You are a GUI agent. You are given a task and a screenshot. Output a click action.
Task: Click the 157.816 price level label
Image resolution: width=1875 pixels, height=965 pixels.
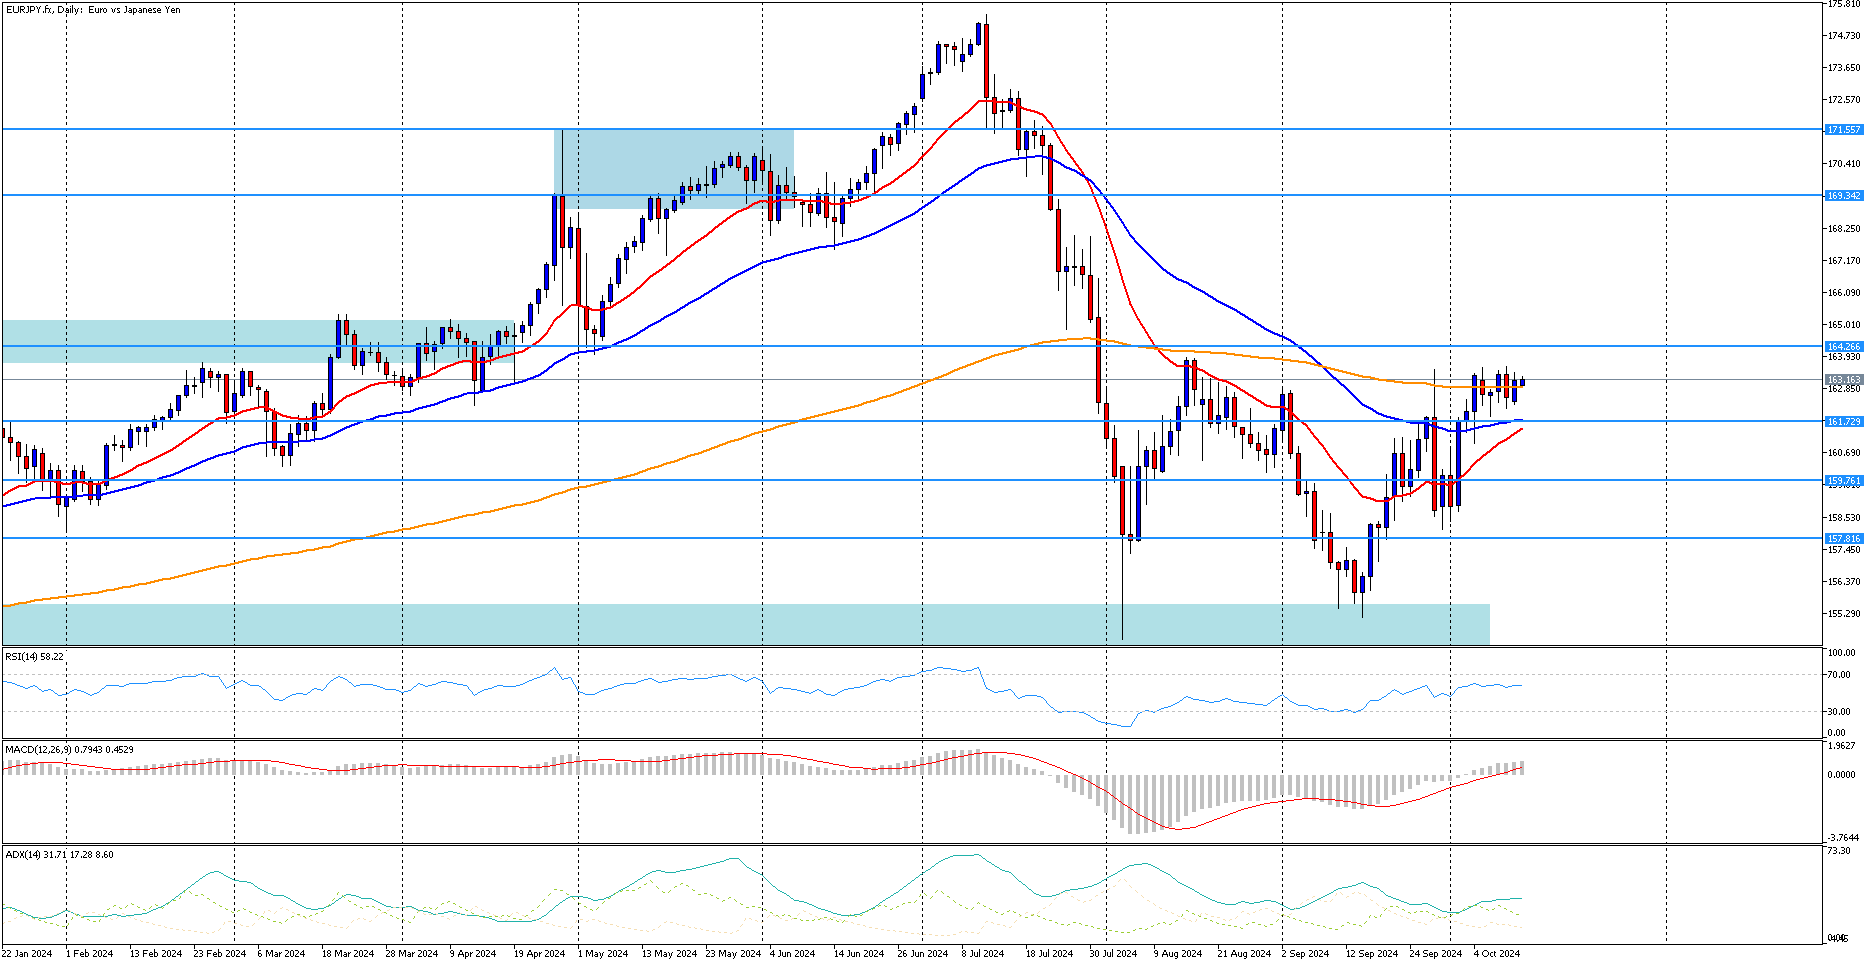1844,539
